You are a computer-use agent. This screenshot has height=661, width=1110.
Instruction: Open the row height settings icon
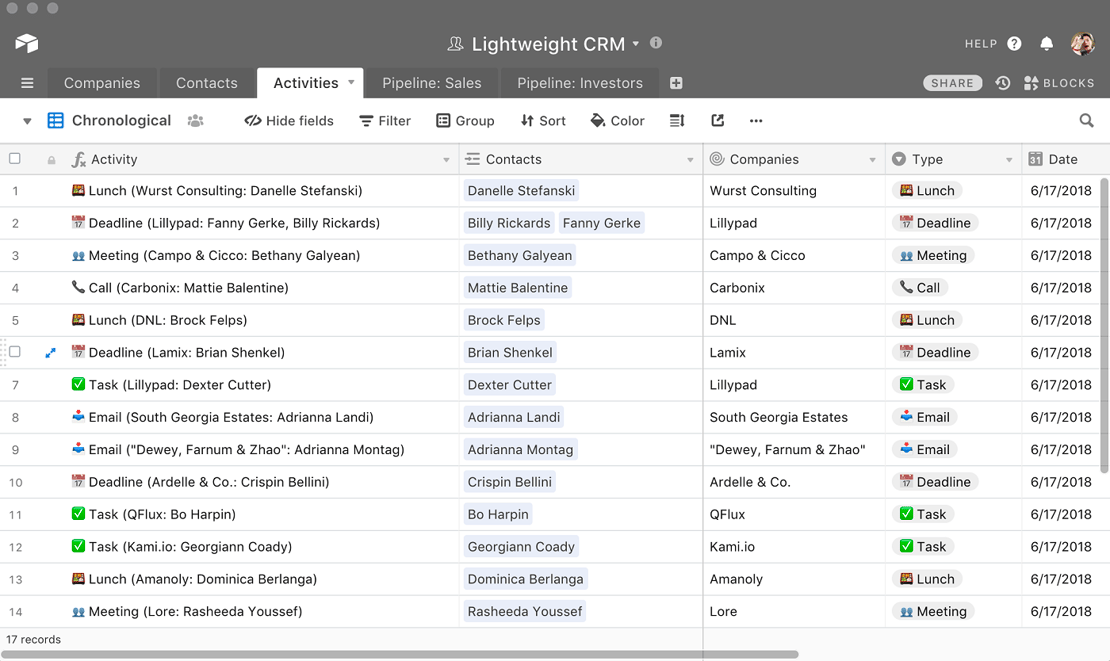(x=677, y=120)
